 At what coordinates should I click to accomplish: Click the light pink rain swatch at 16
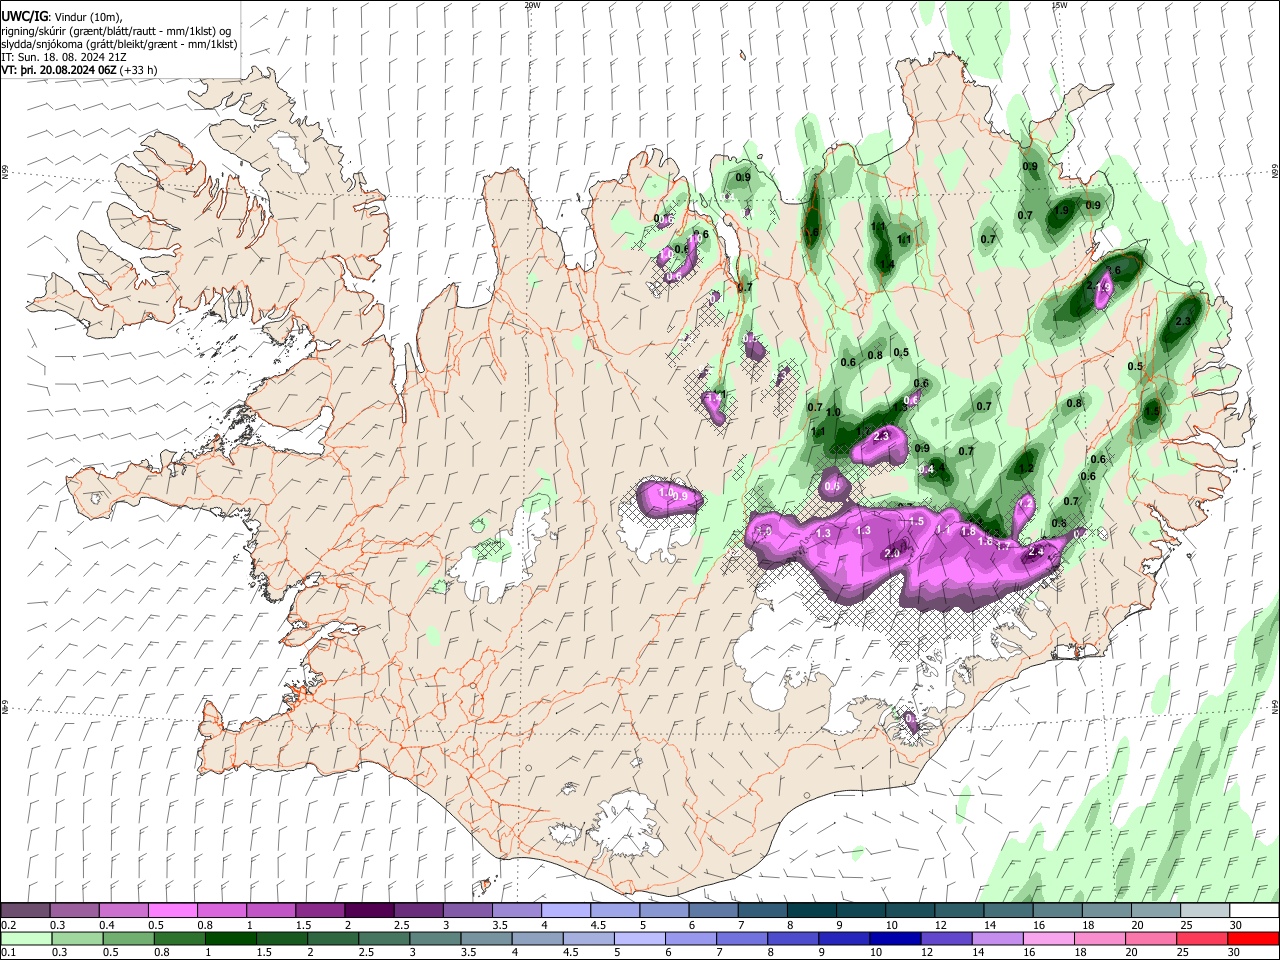point(1048,938)
